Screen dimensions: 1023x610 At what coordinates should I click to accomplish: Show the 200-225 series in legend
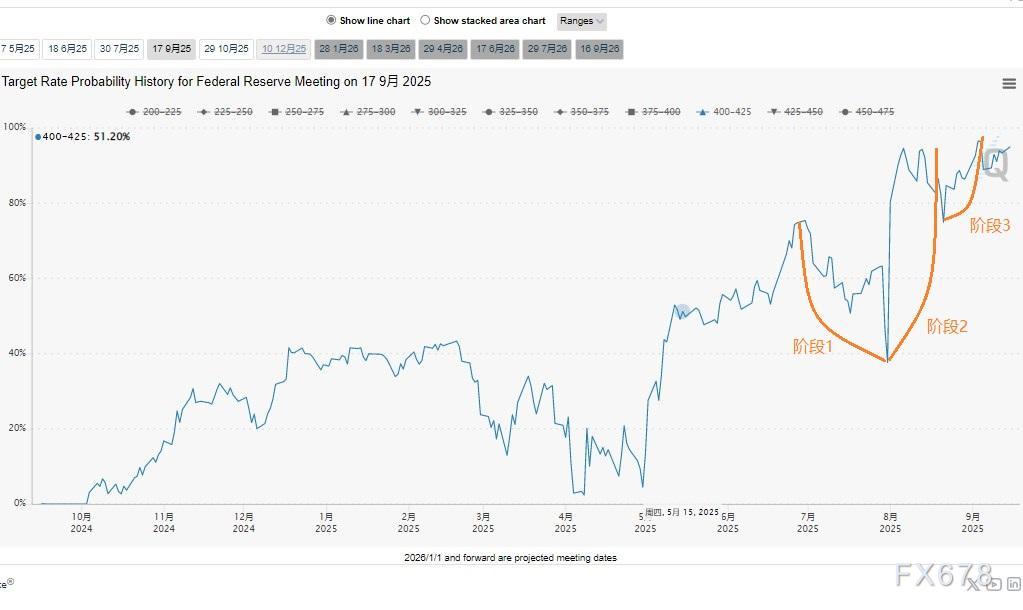155,112
